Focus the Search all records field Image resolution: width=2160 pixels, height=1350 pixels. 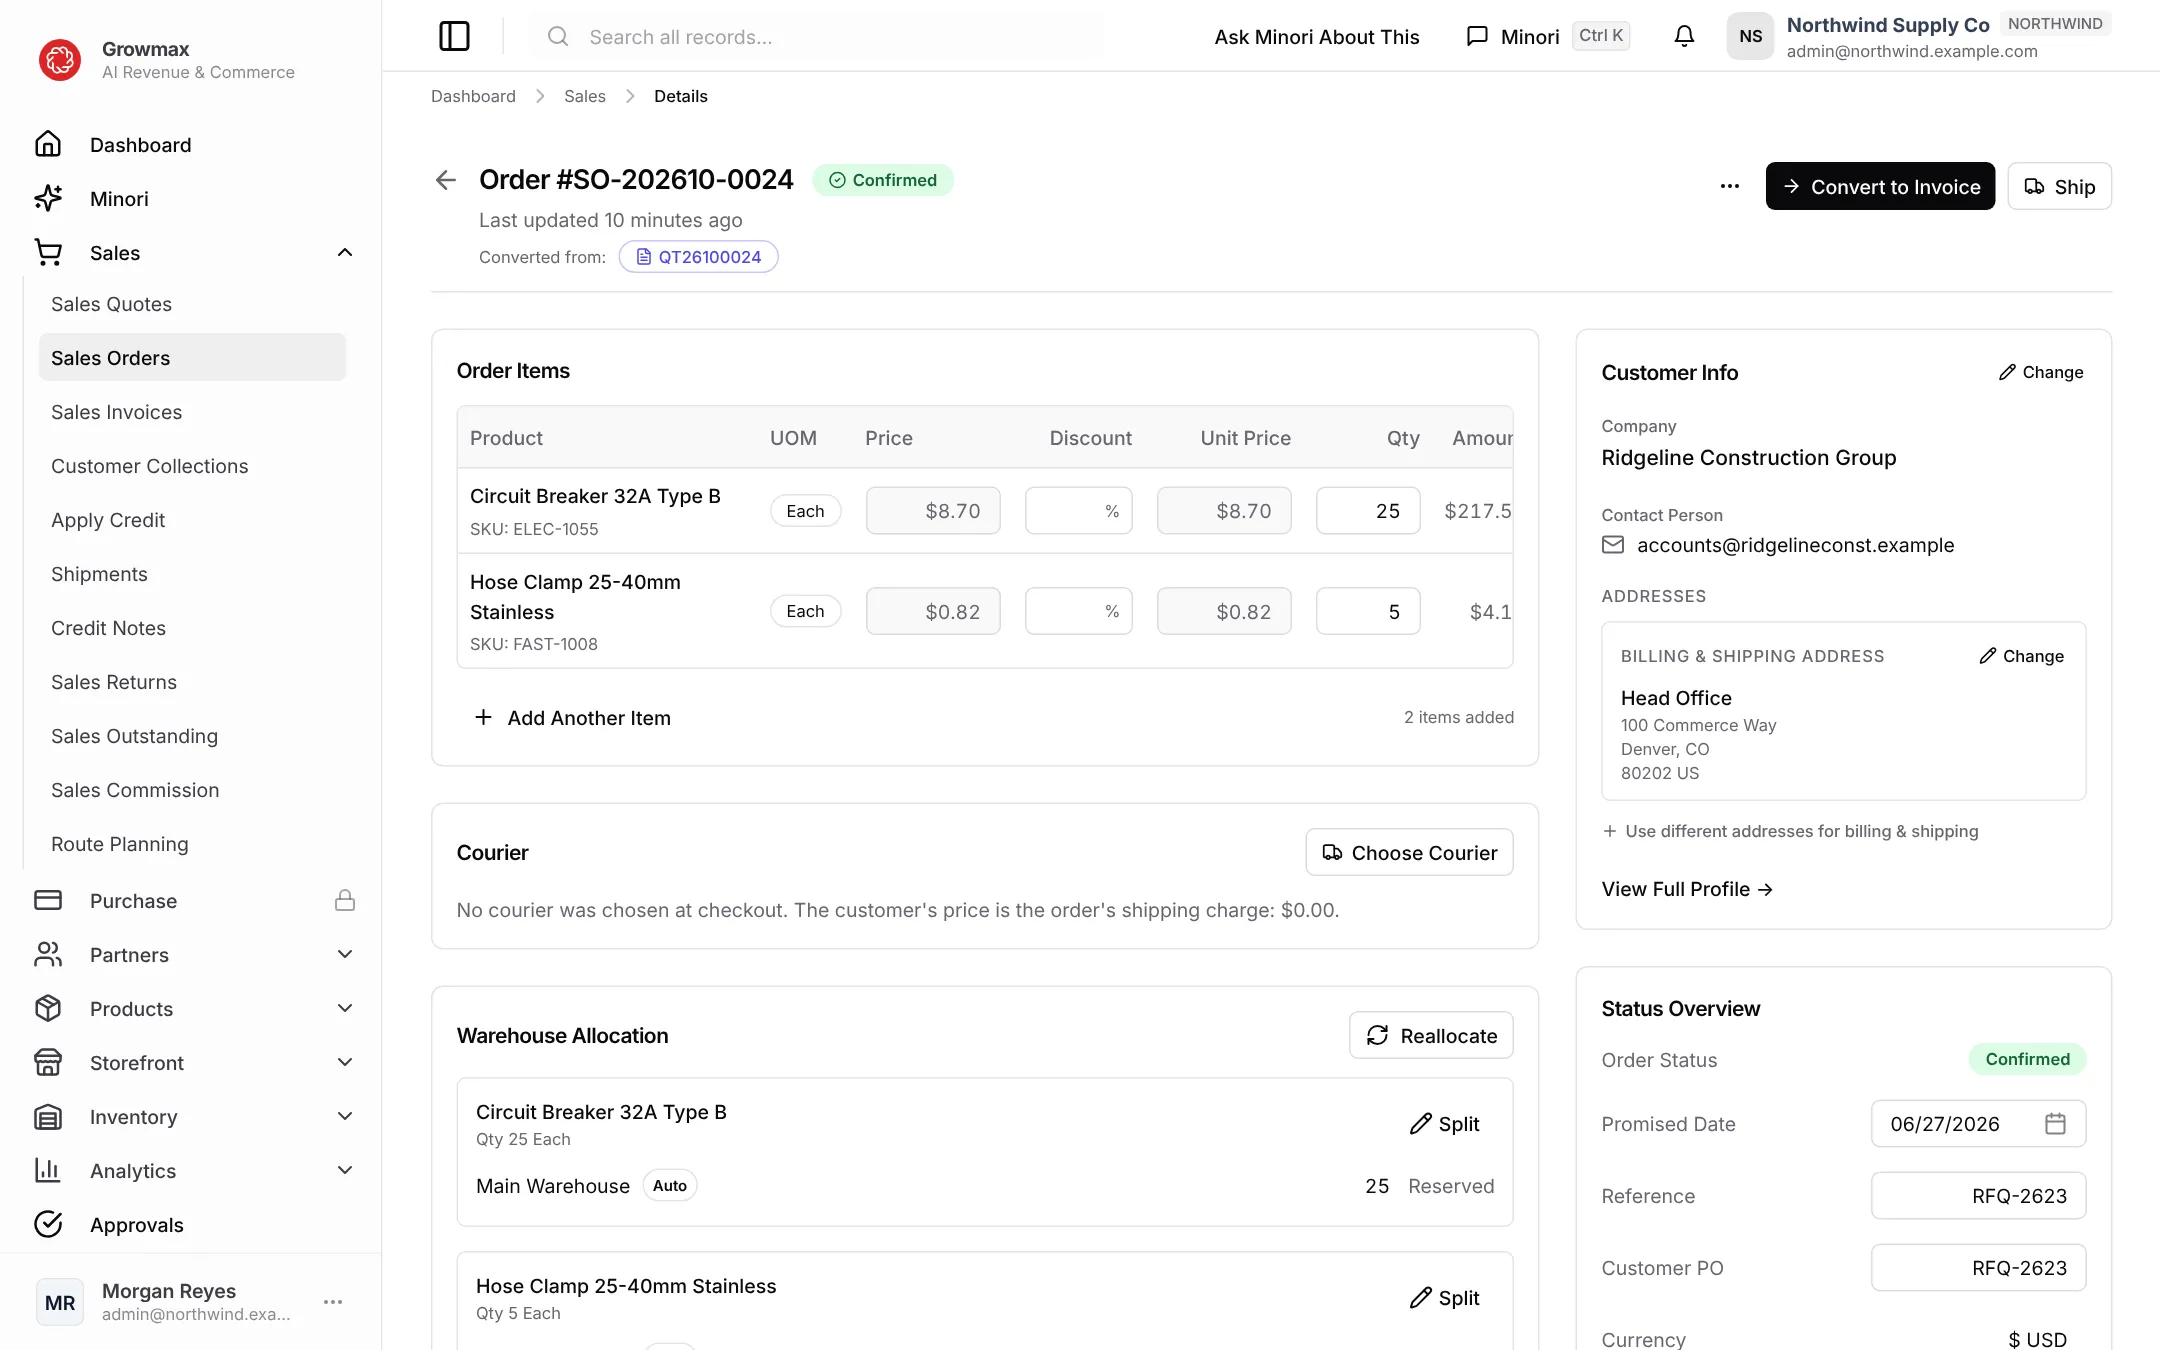(818, 36)
